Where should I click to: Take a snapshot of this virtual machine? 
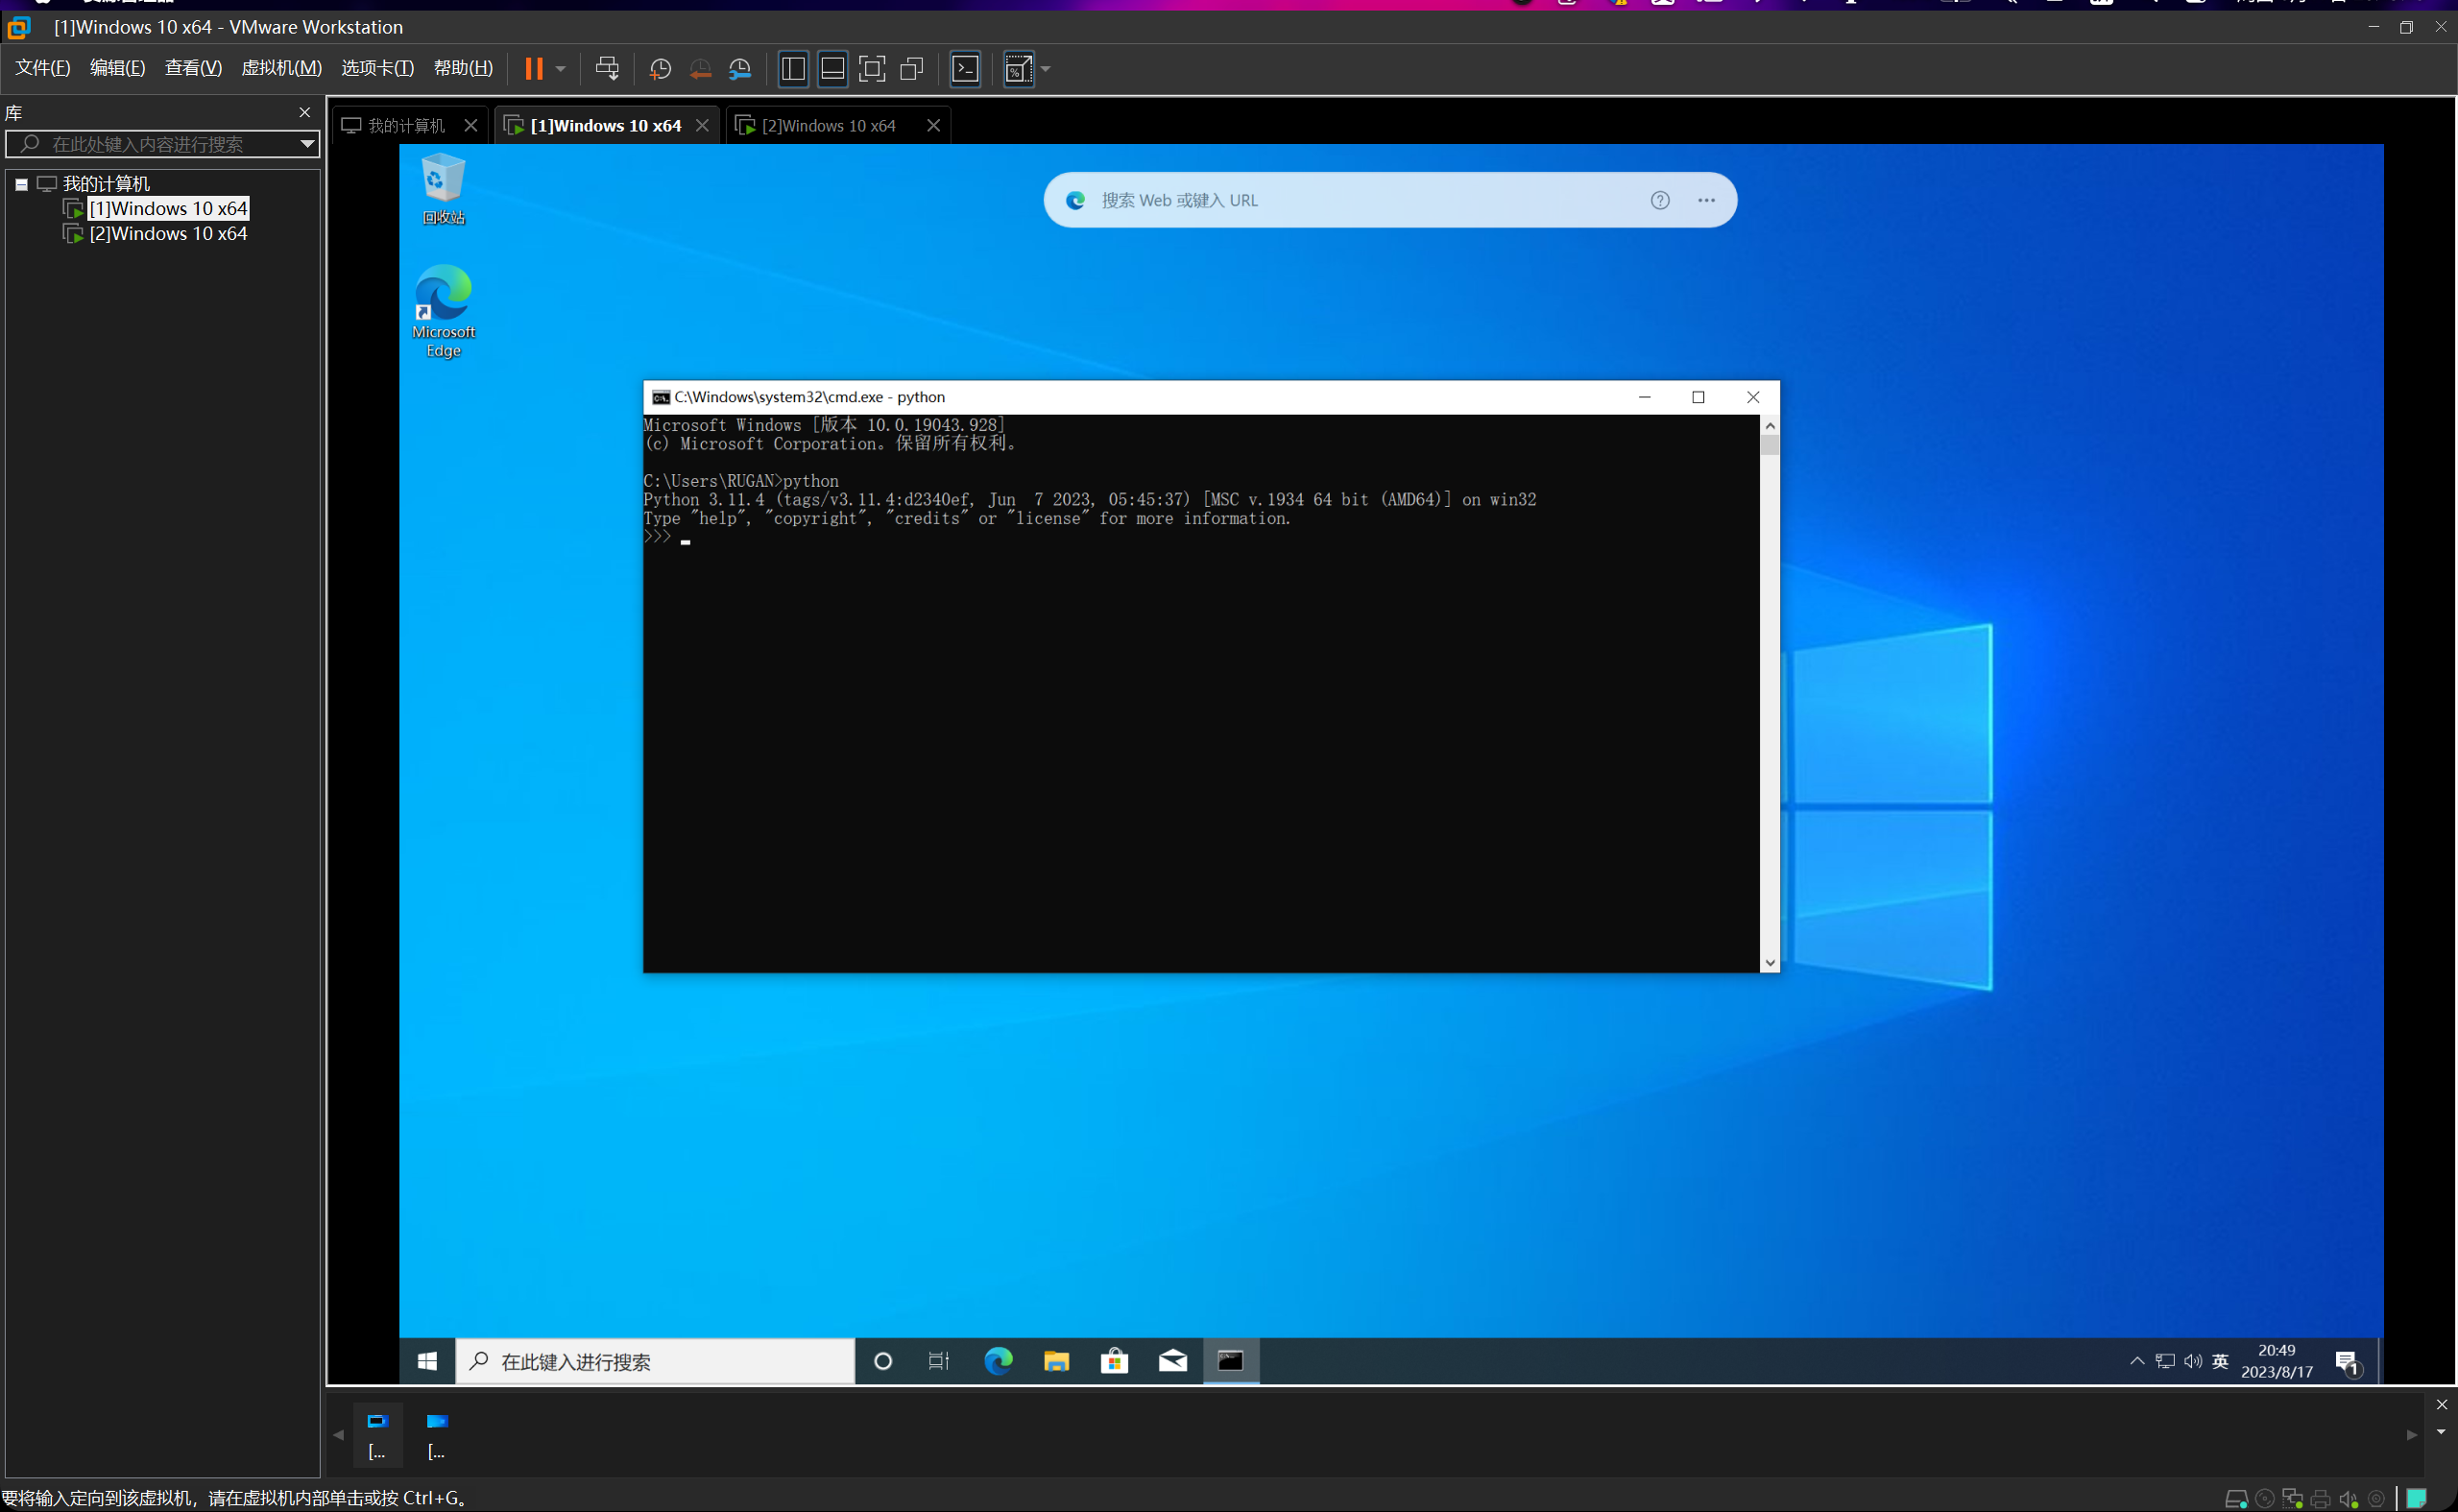click(x=660, y=68)
